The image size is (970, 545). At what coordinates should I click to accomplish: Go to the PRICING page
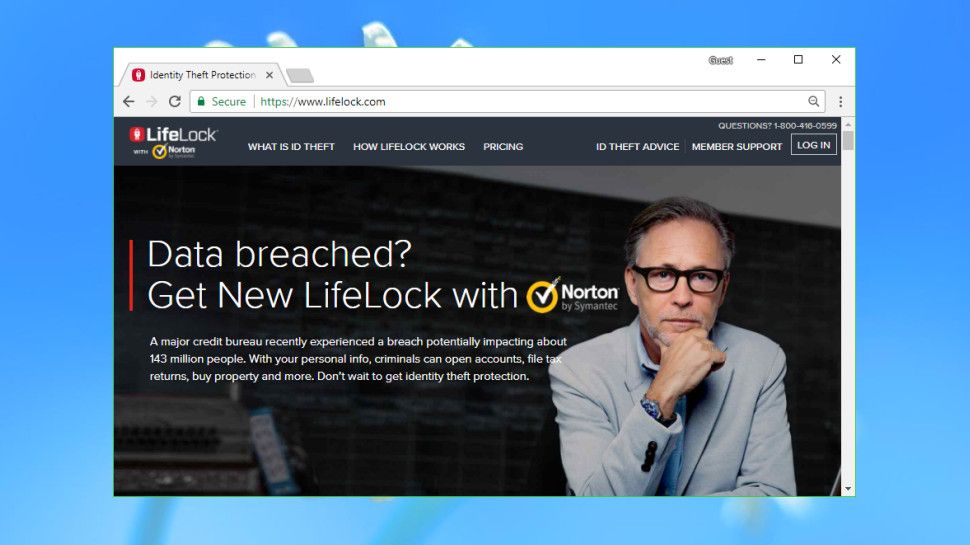point(503,147)
